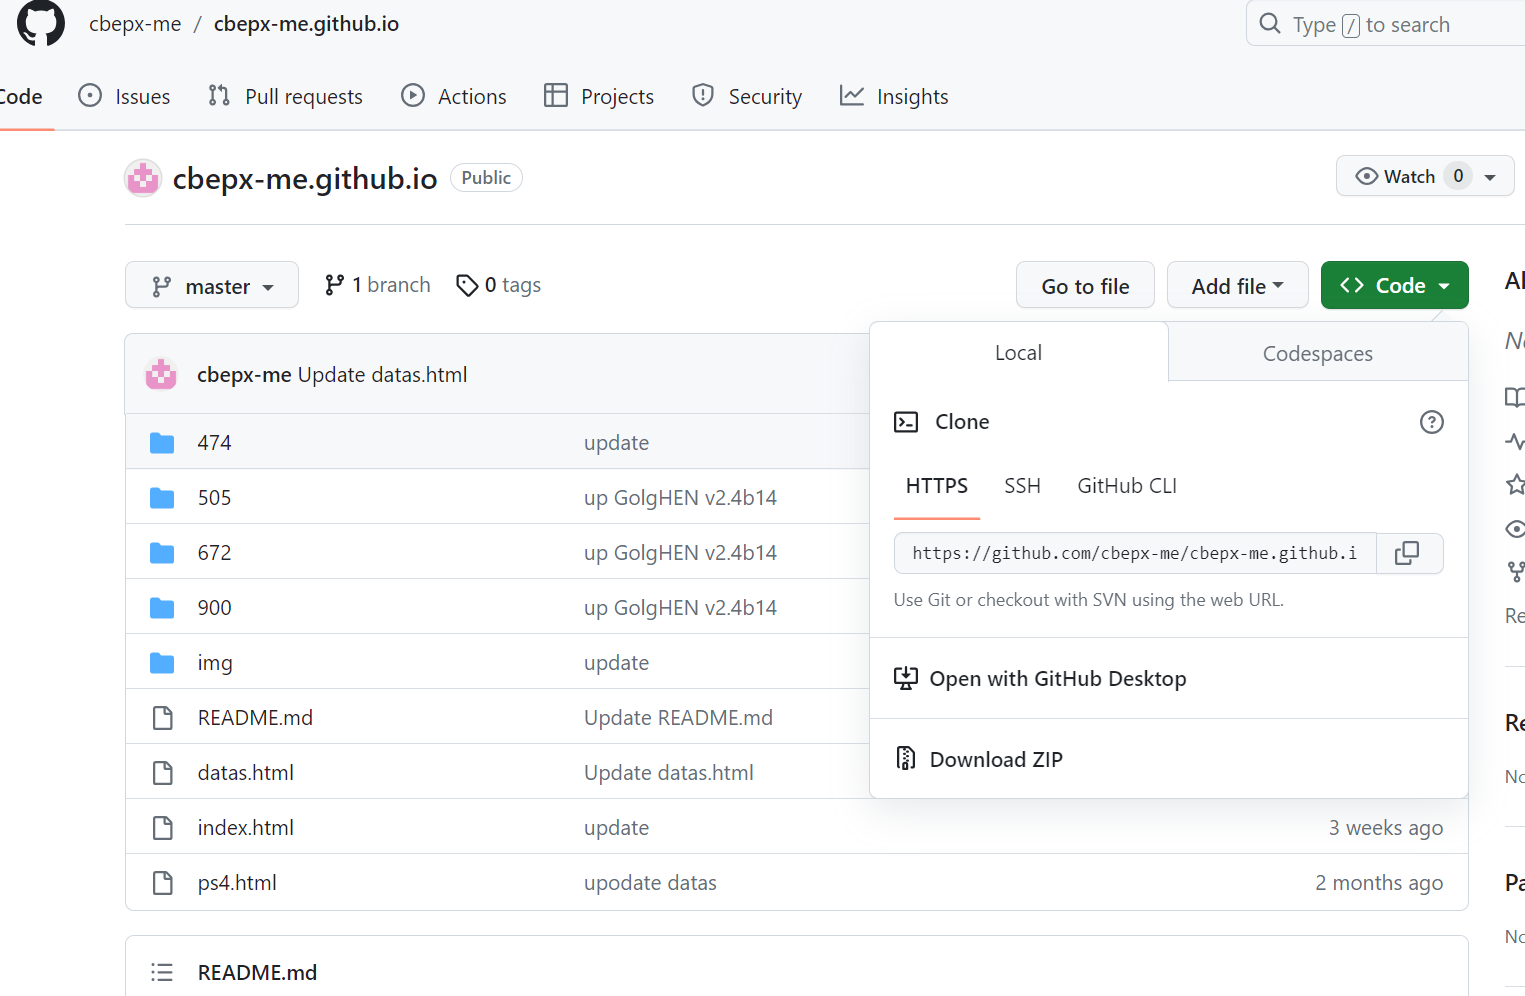Click the repository title cbepx-me.github.io heading
The image size is (1525, 996).
tap(305, 178)
